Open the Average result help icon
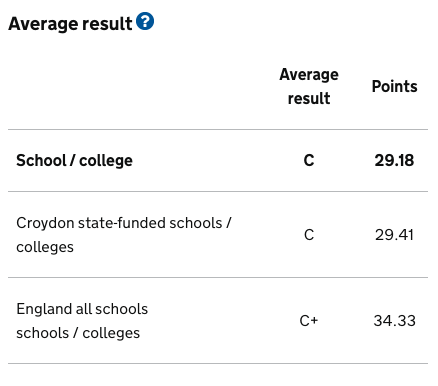This screenshot has width=438, height=386. point(145,21)
